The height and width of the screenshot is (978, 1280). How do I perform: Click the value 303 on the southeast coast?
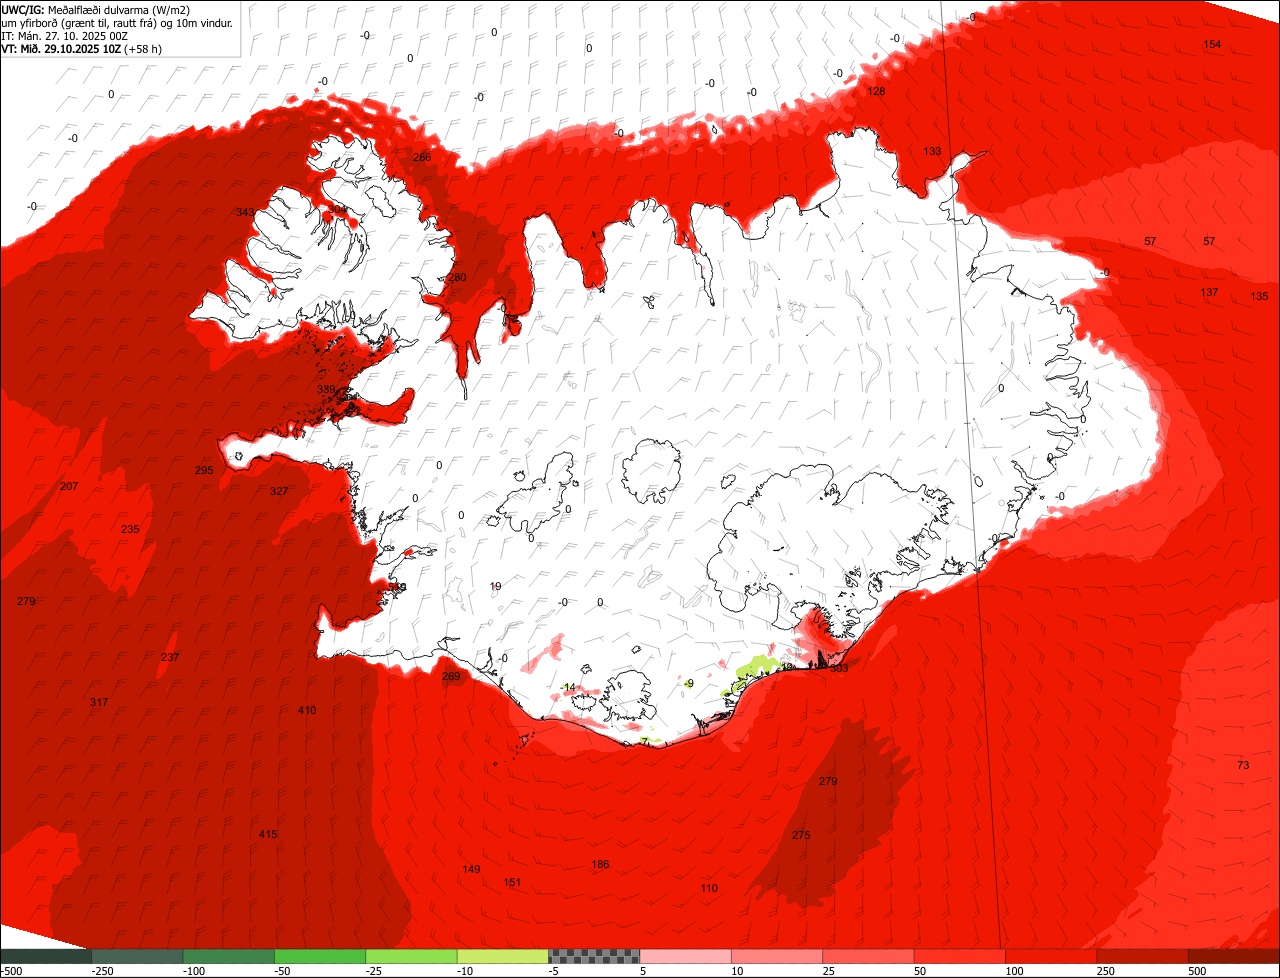(839, 667)
